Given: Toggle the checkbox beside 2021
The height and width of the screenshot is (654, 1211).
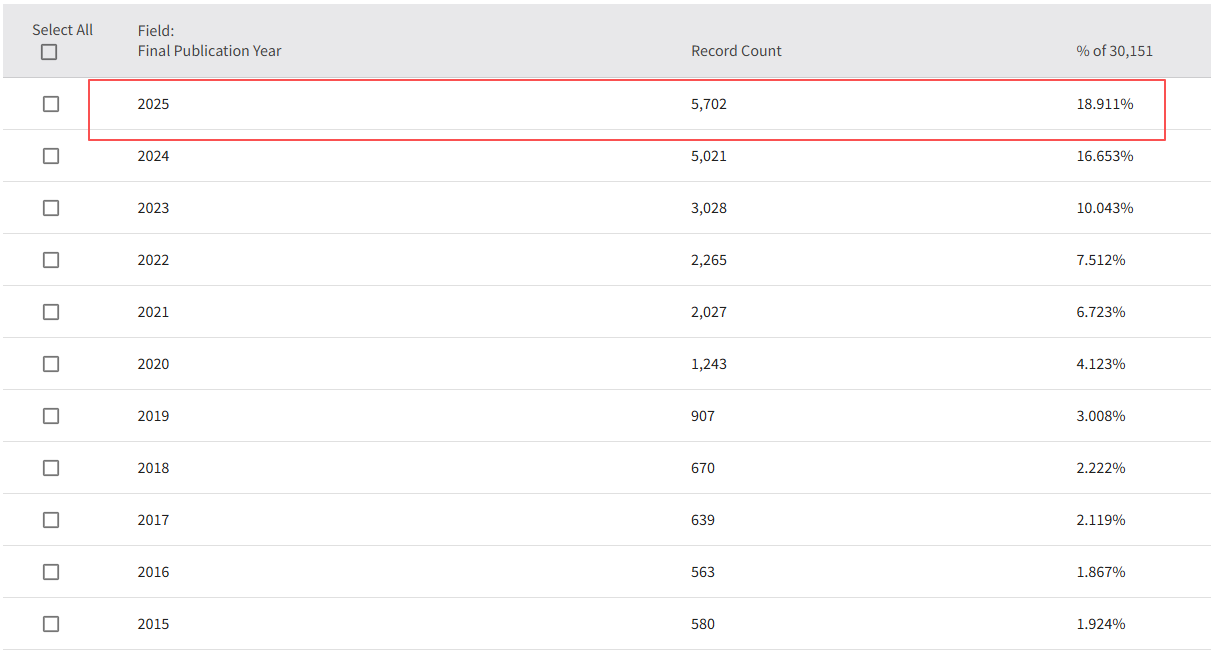Looking at the screenshot, I should click(51, 312).
